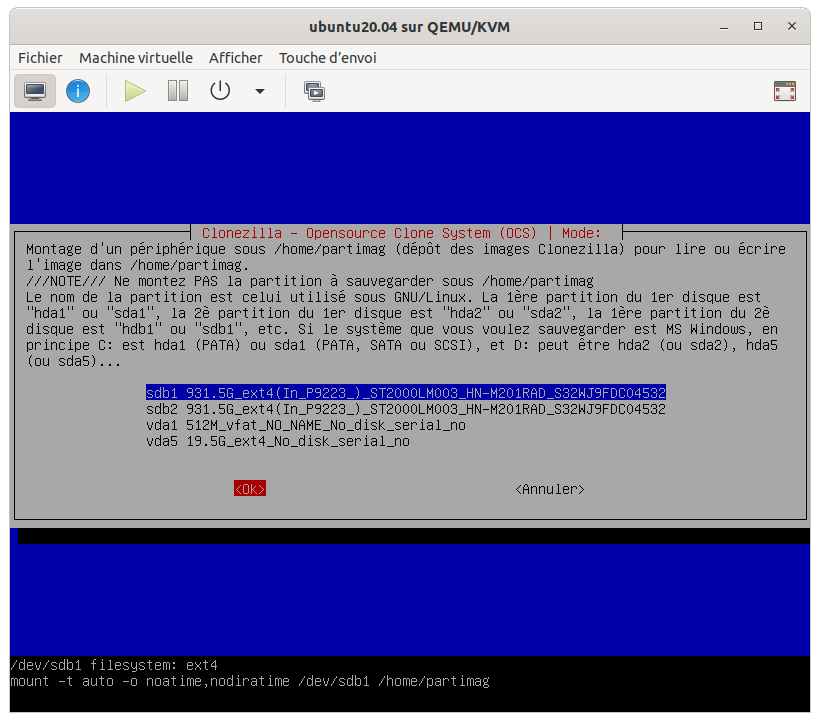Open the Afficher menu
The width and height of the screenshot is (820, 722).
pos(235,58)
